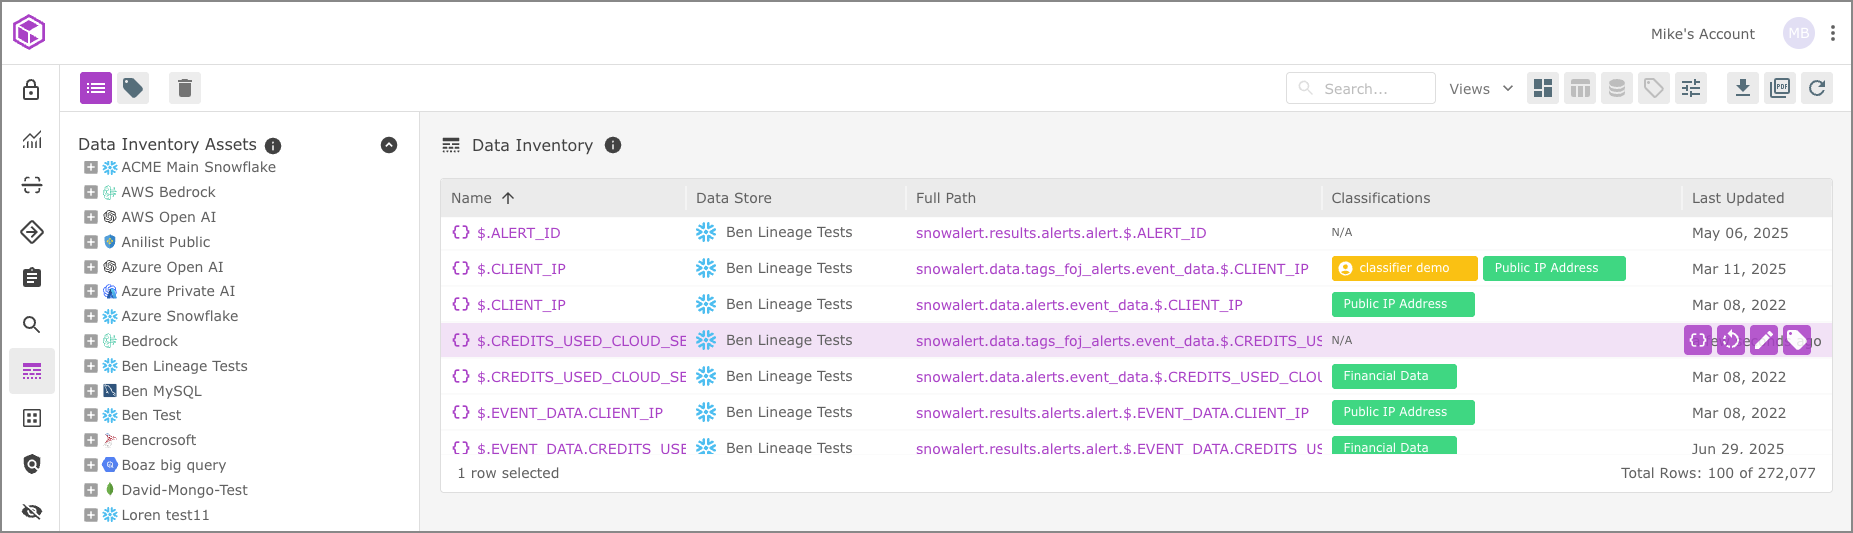
Task: Open the $.ALERT_ID name link
Action: (x=518, y=233)
